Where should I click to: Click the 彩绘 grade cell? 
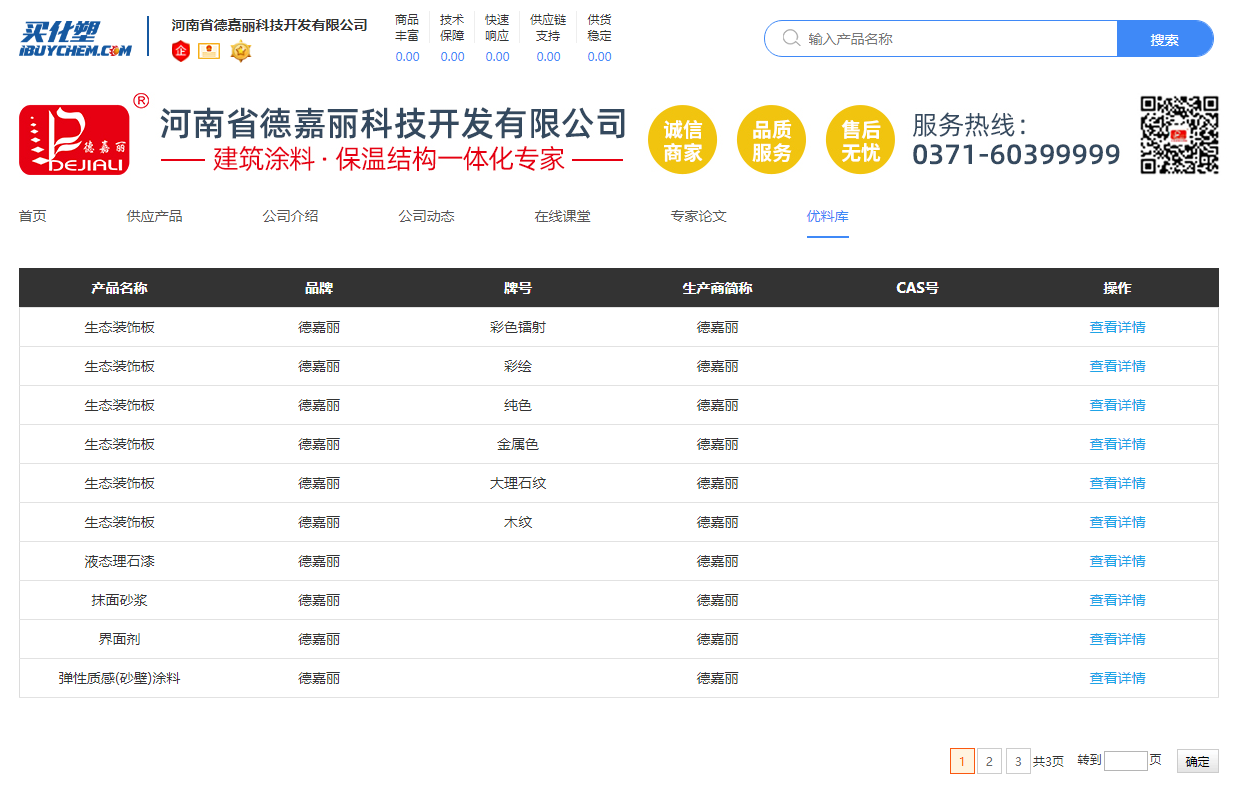[518, 366]
